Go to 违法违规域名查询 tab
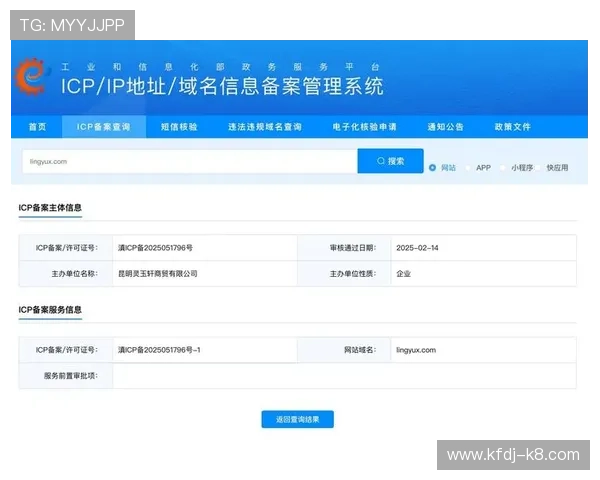 tap(265, 127)
